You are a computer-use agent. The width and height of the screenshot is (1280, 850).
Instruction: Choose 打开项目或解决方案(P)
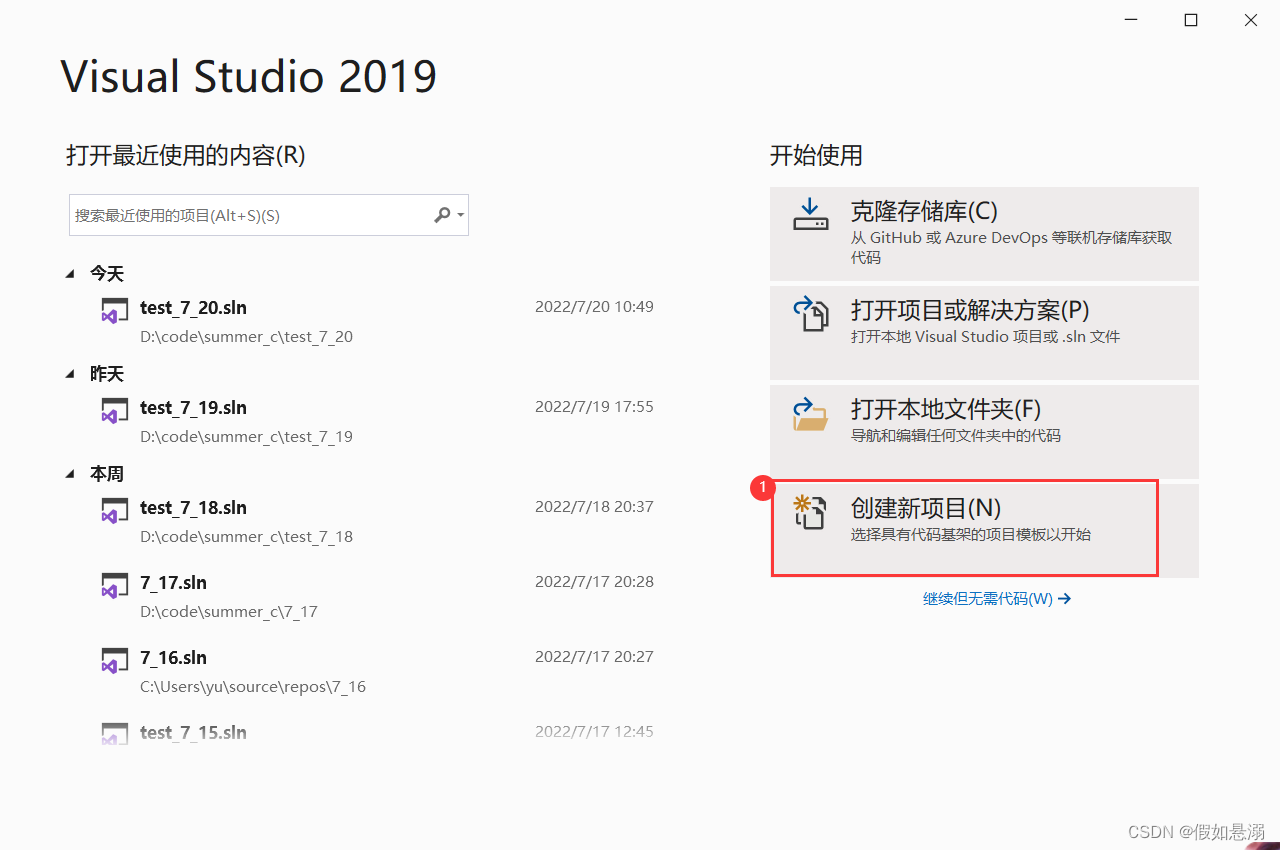(x=984, y=333)
